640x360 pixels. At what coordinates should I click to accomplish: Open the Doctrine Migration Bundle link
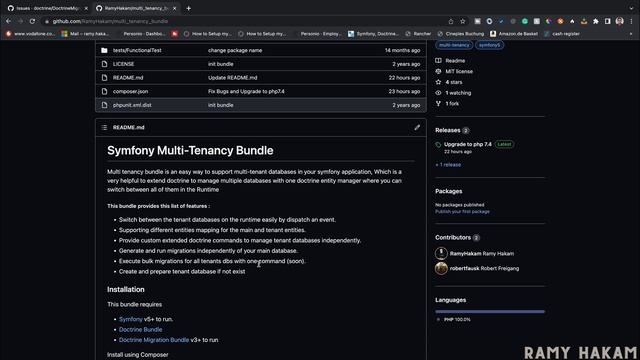tap(154, 340)
